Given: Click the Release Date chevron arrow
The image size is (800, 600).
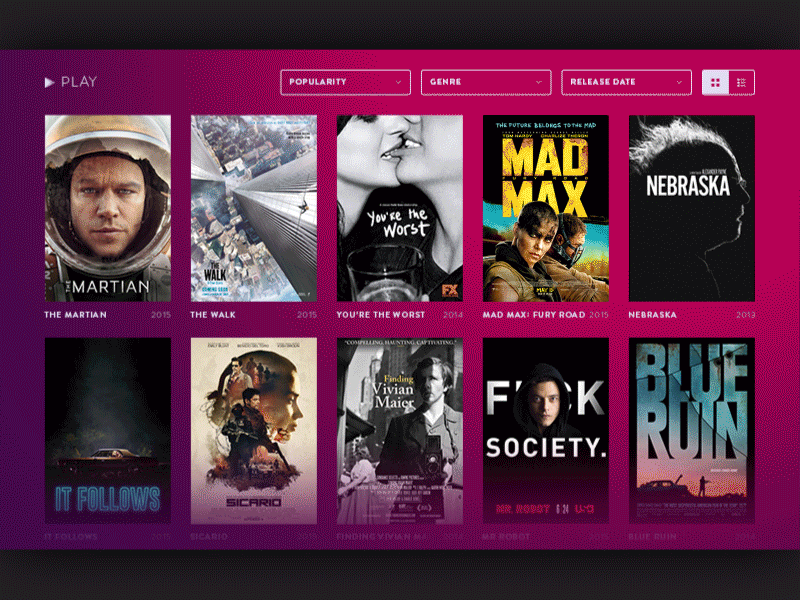Looking at the screenshot, I should tap(679, 82).
